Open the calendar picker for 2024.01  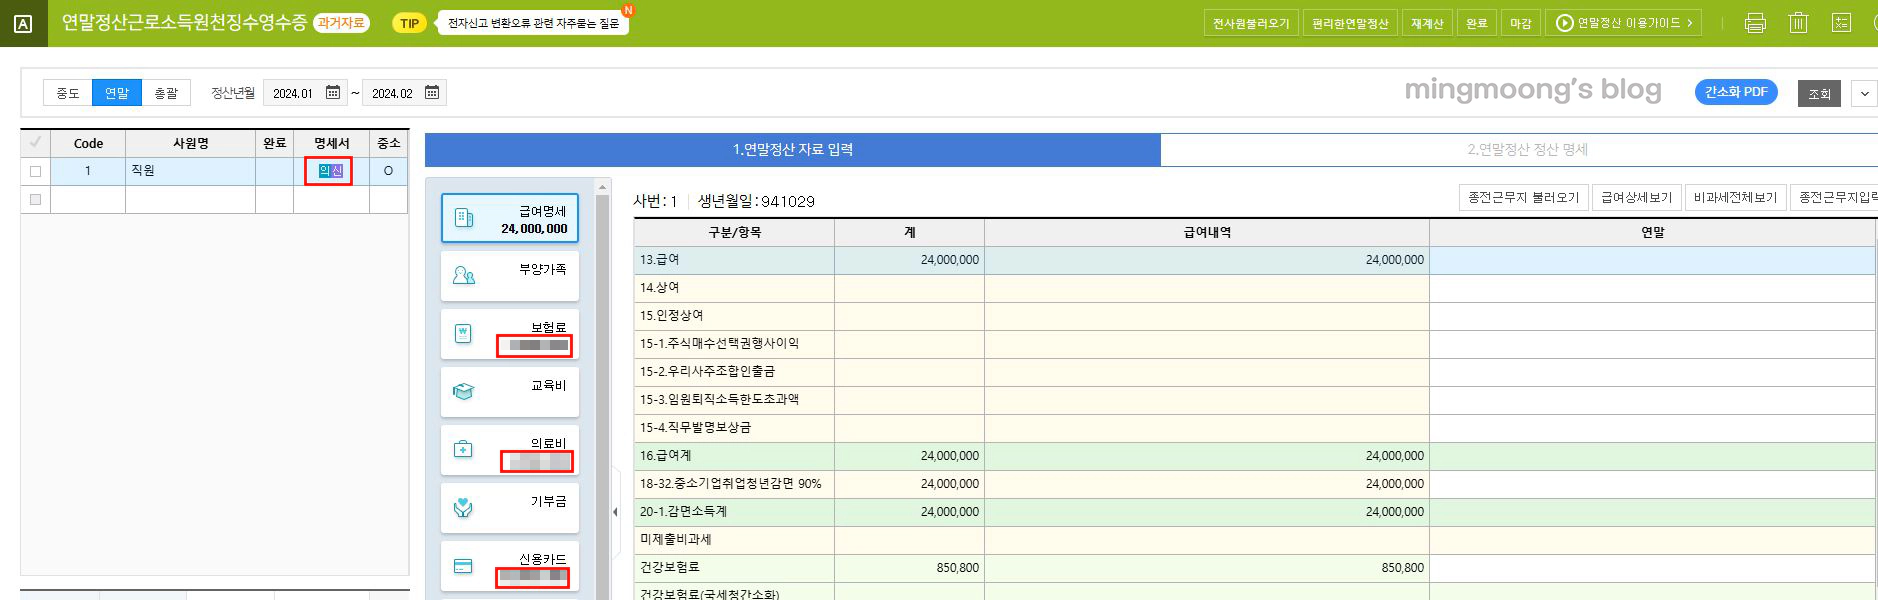pos(333,93)
